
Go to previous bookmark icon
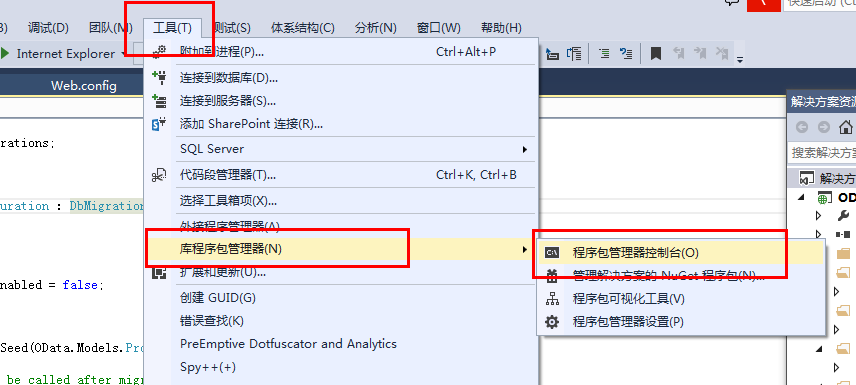[679, 53]
